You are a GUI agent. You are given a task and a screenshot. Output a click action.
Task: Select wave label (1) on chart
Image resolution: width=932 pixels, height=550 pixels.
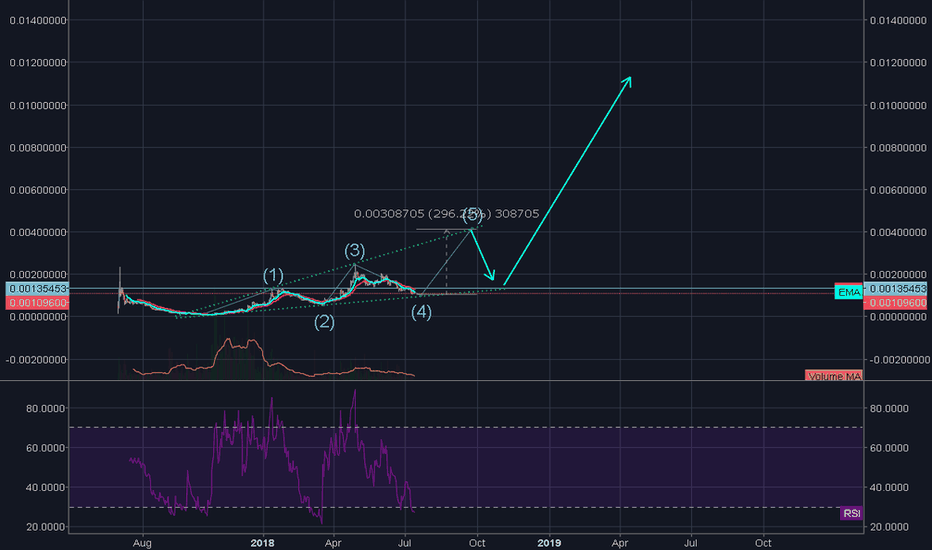click(x=273, y=275)
